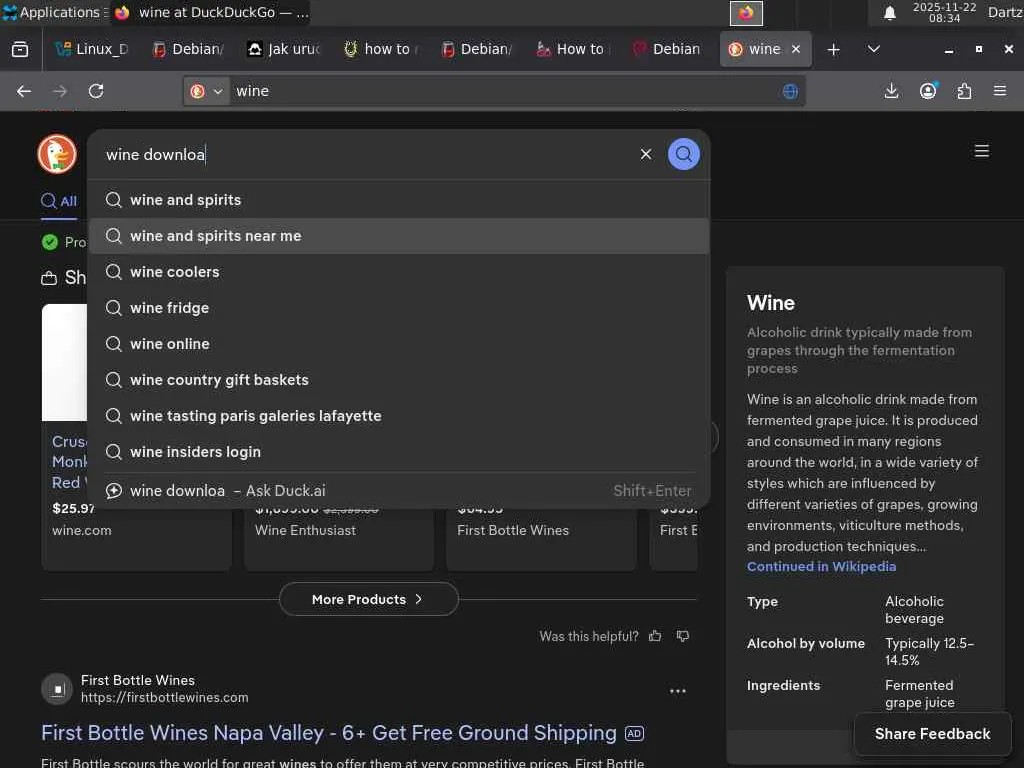The height and width of the screenshot is (768, 1024).
Task: Click the wine downloa search input
Action: [x=366, y=154]
